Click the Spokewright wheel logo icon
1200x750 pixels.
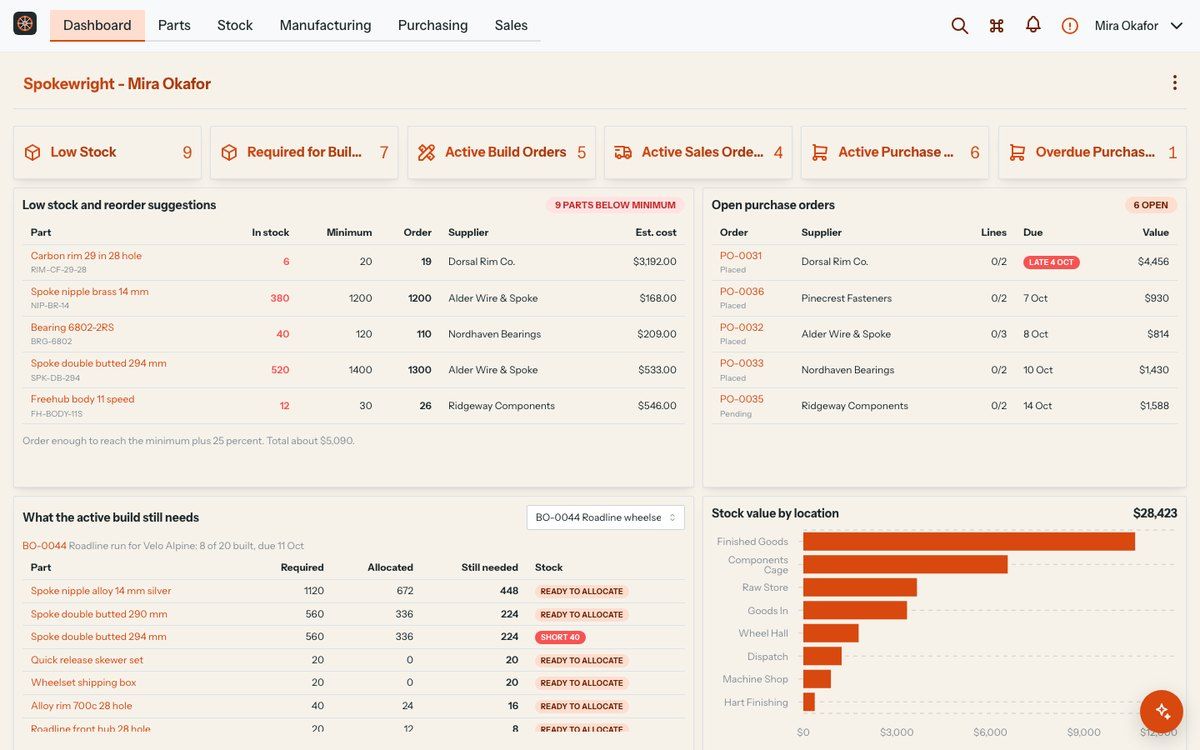coord(25,24)
